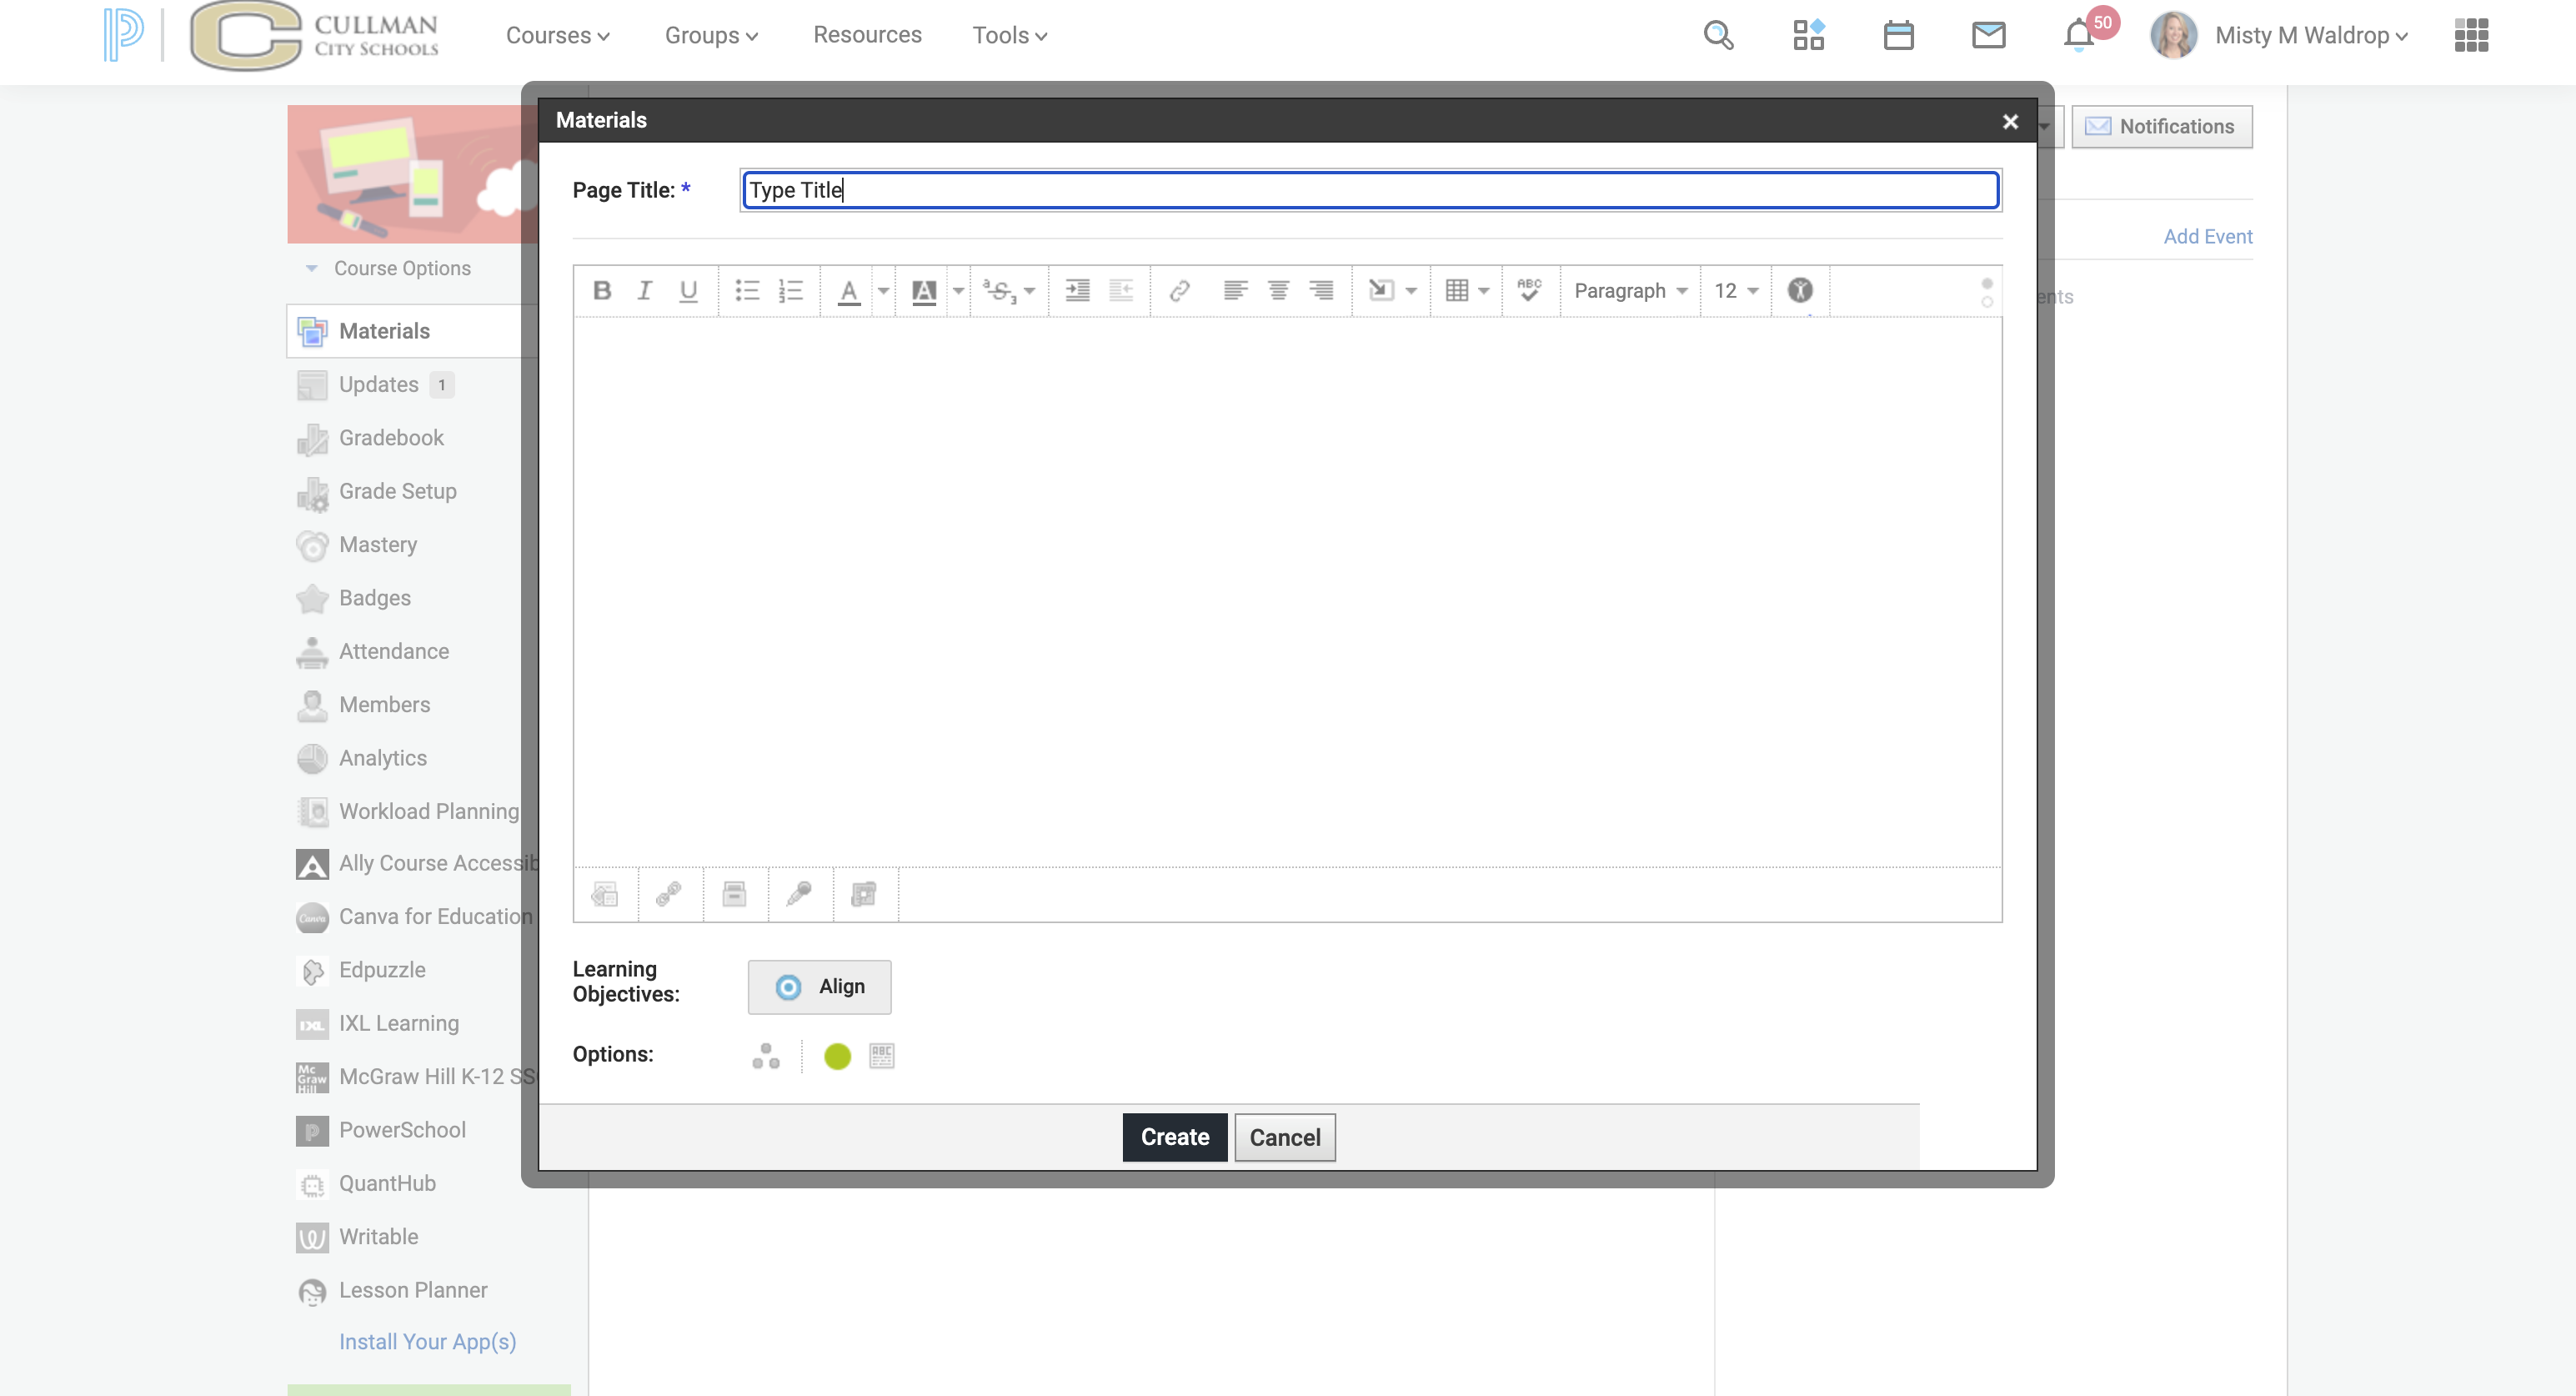Image resolution: width=2576 pixels, height=1396 pixels.
Task: Toggle italic formatting in the editor
Action: tap(645, 291)
